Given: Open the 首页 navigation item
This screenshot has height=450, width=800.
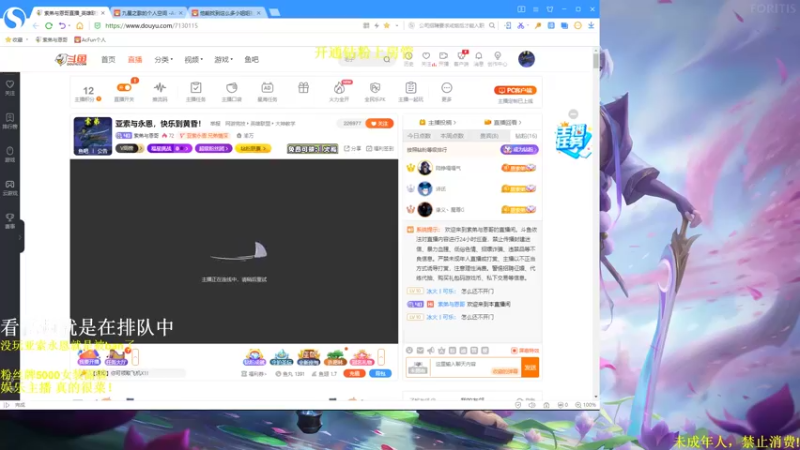Looking at the screenshot, I should tap(108, 60).
